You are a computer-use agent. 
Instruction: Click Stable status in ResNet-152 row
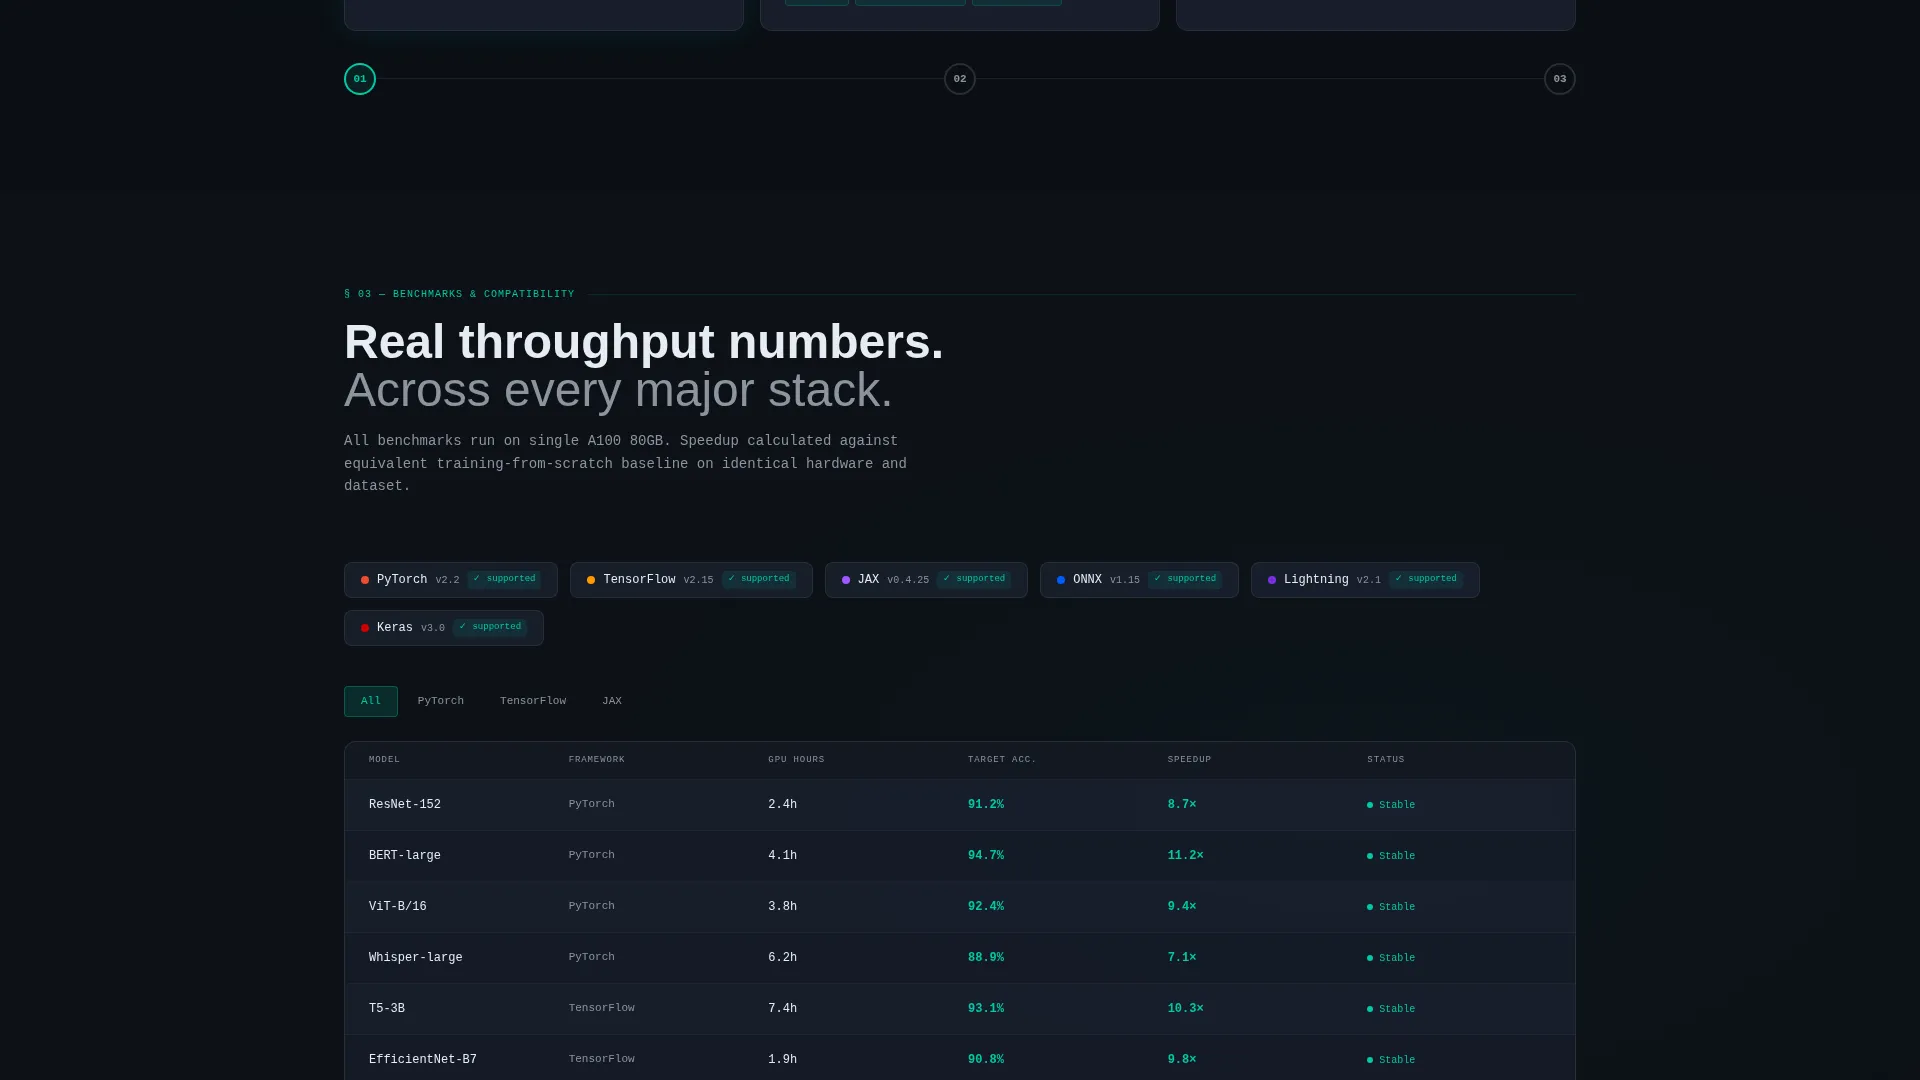click(x=1391, y=805)
